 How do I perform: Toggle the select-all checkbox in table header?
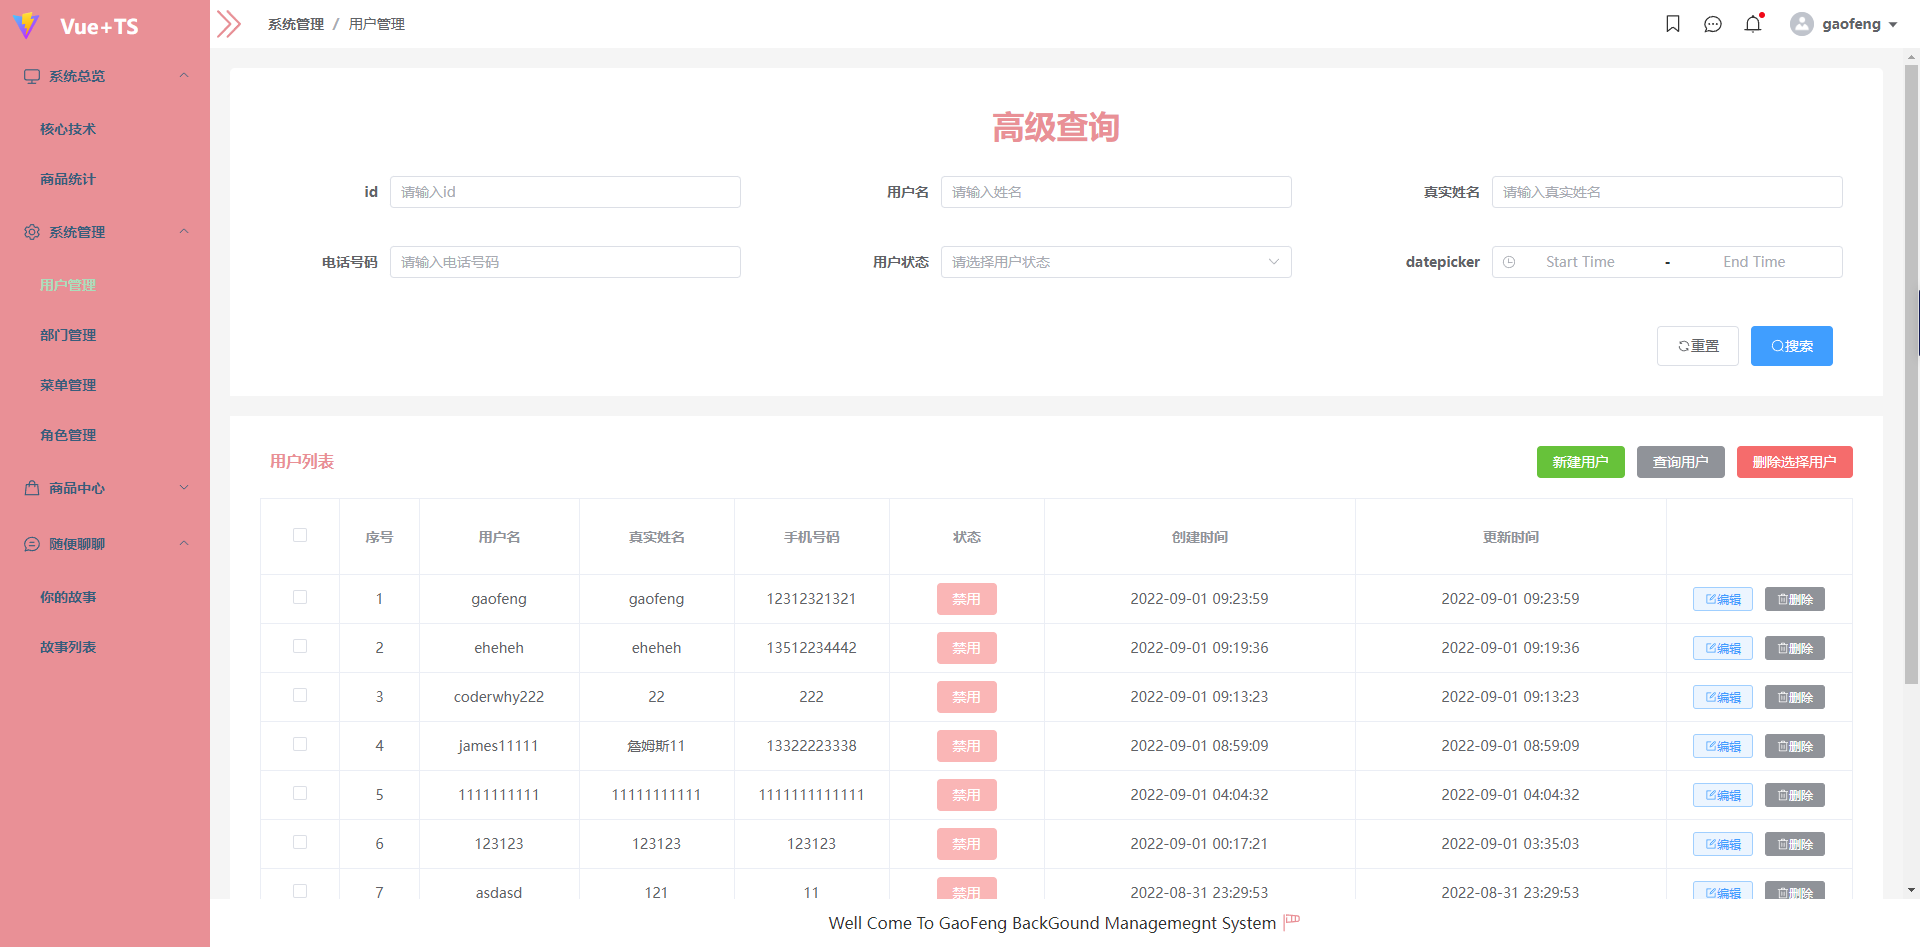pos(299,536)
